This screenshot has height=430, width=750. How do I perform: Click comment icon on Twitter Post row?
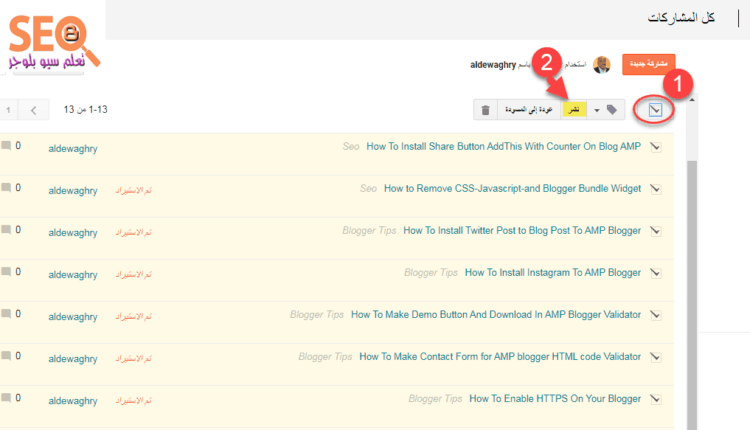point(6,230)
